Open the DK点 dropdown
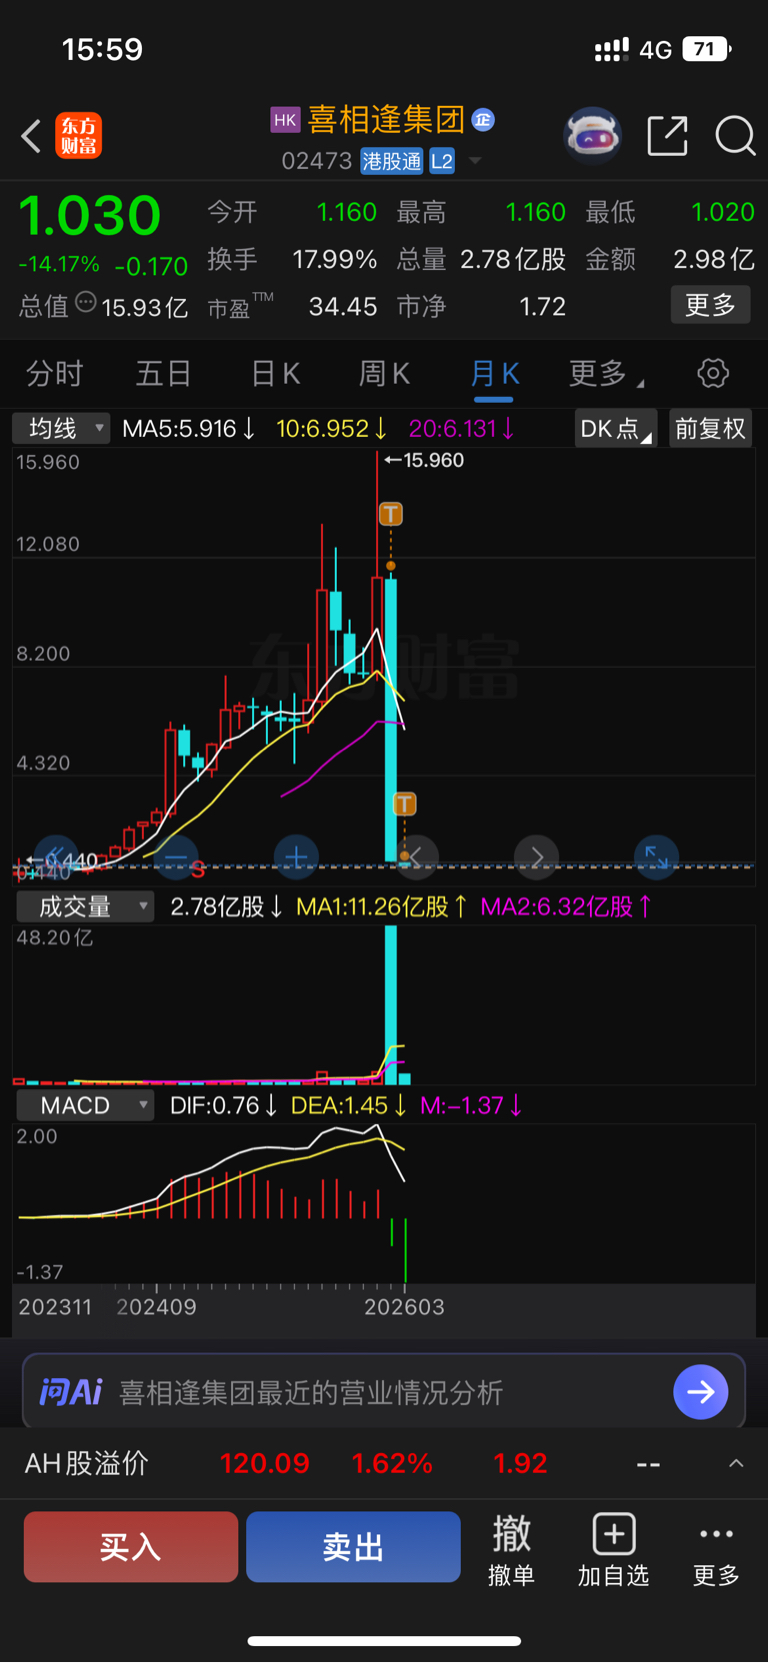Image resolution: width=768 pixels, height=1663 pixels. point(615,429)
